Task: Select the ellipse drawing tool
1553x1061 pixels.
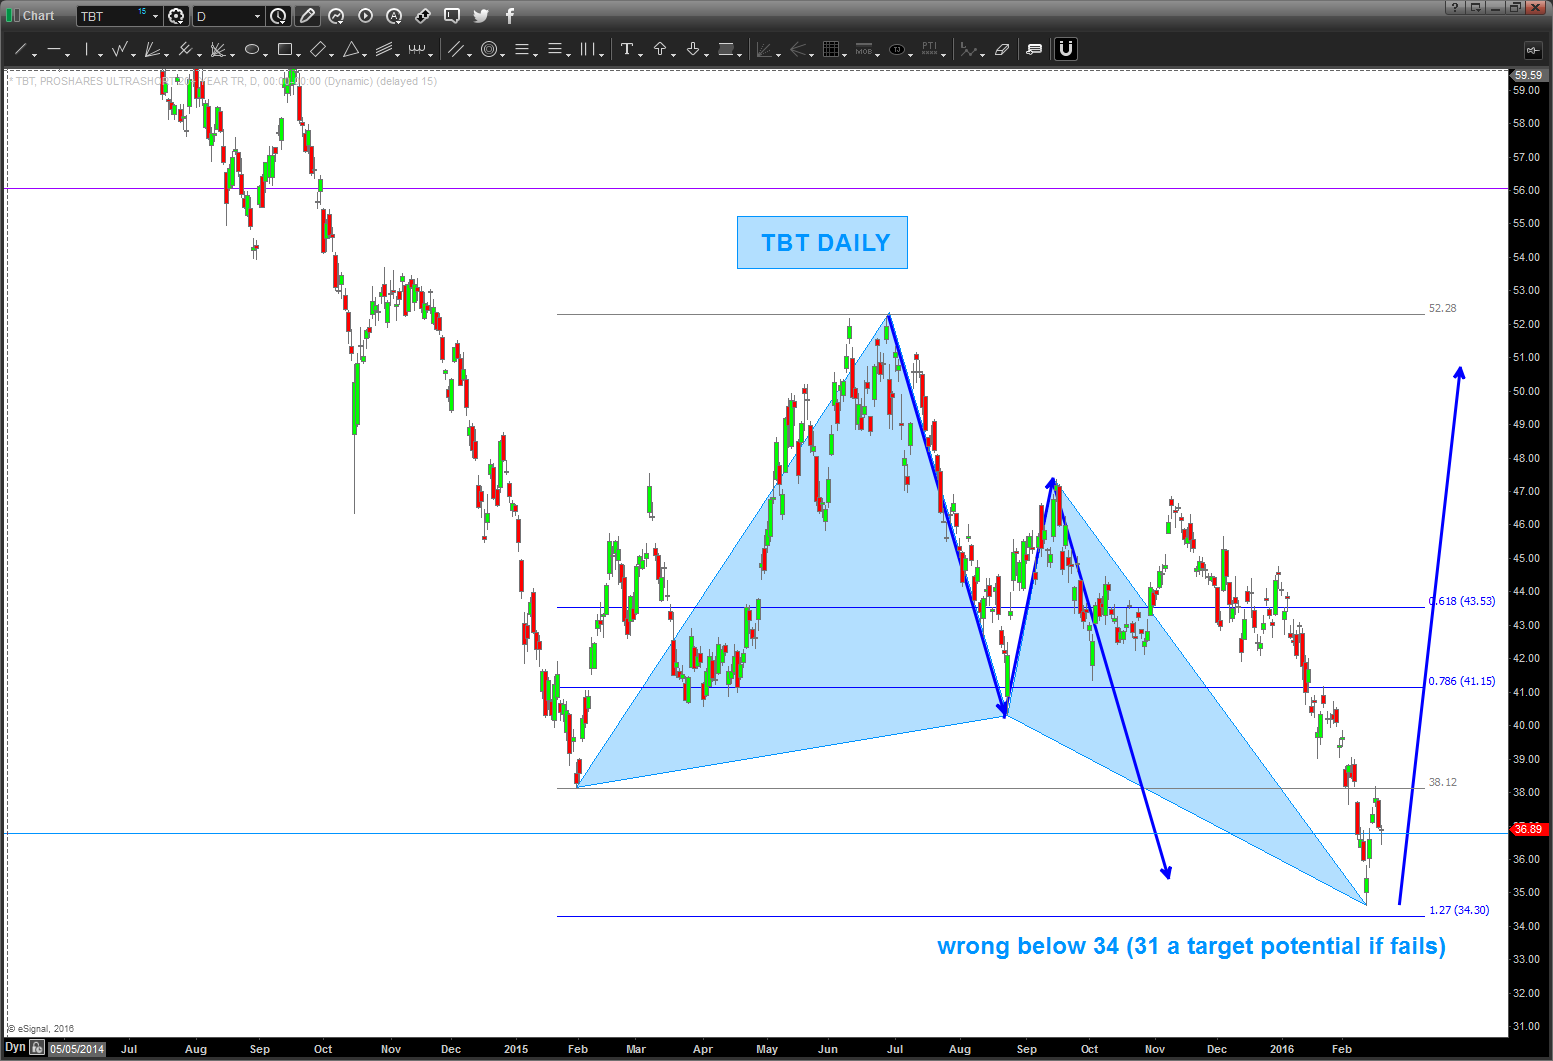Action: tap(252, 49)
